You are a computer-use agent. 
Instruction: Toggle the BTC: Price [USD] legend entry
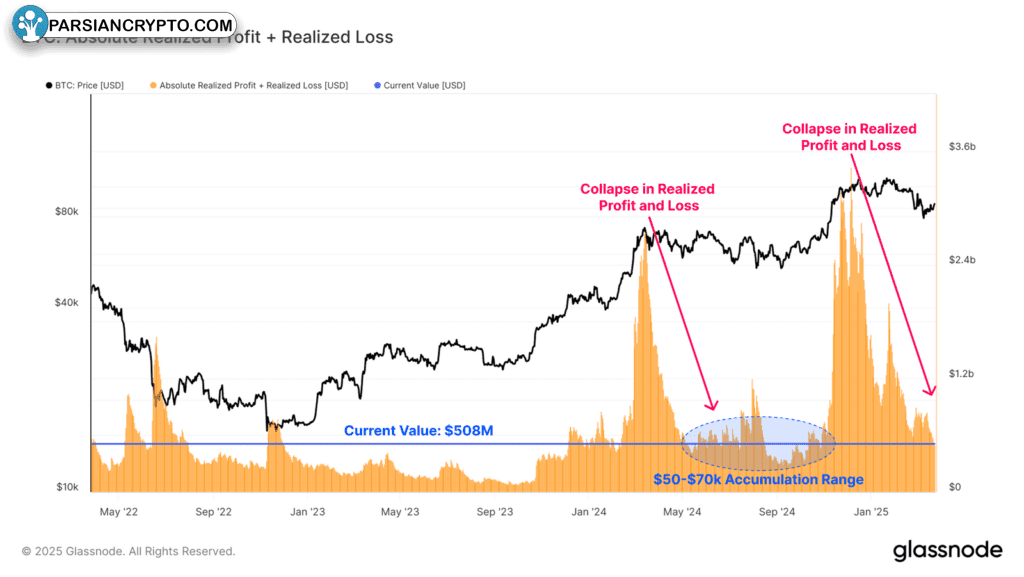point(84,86)
